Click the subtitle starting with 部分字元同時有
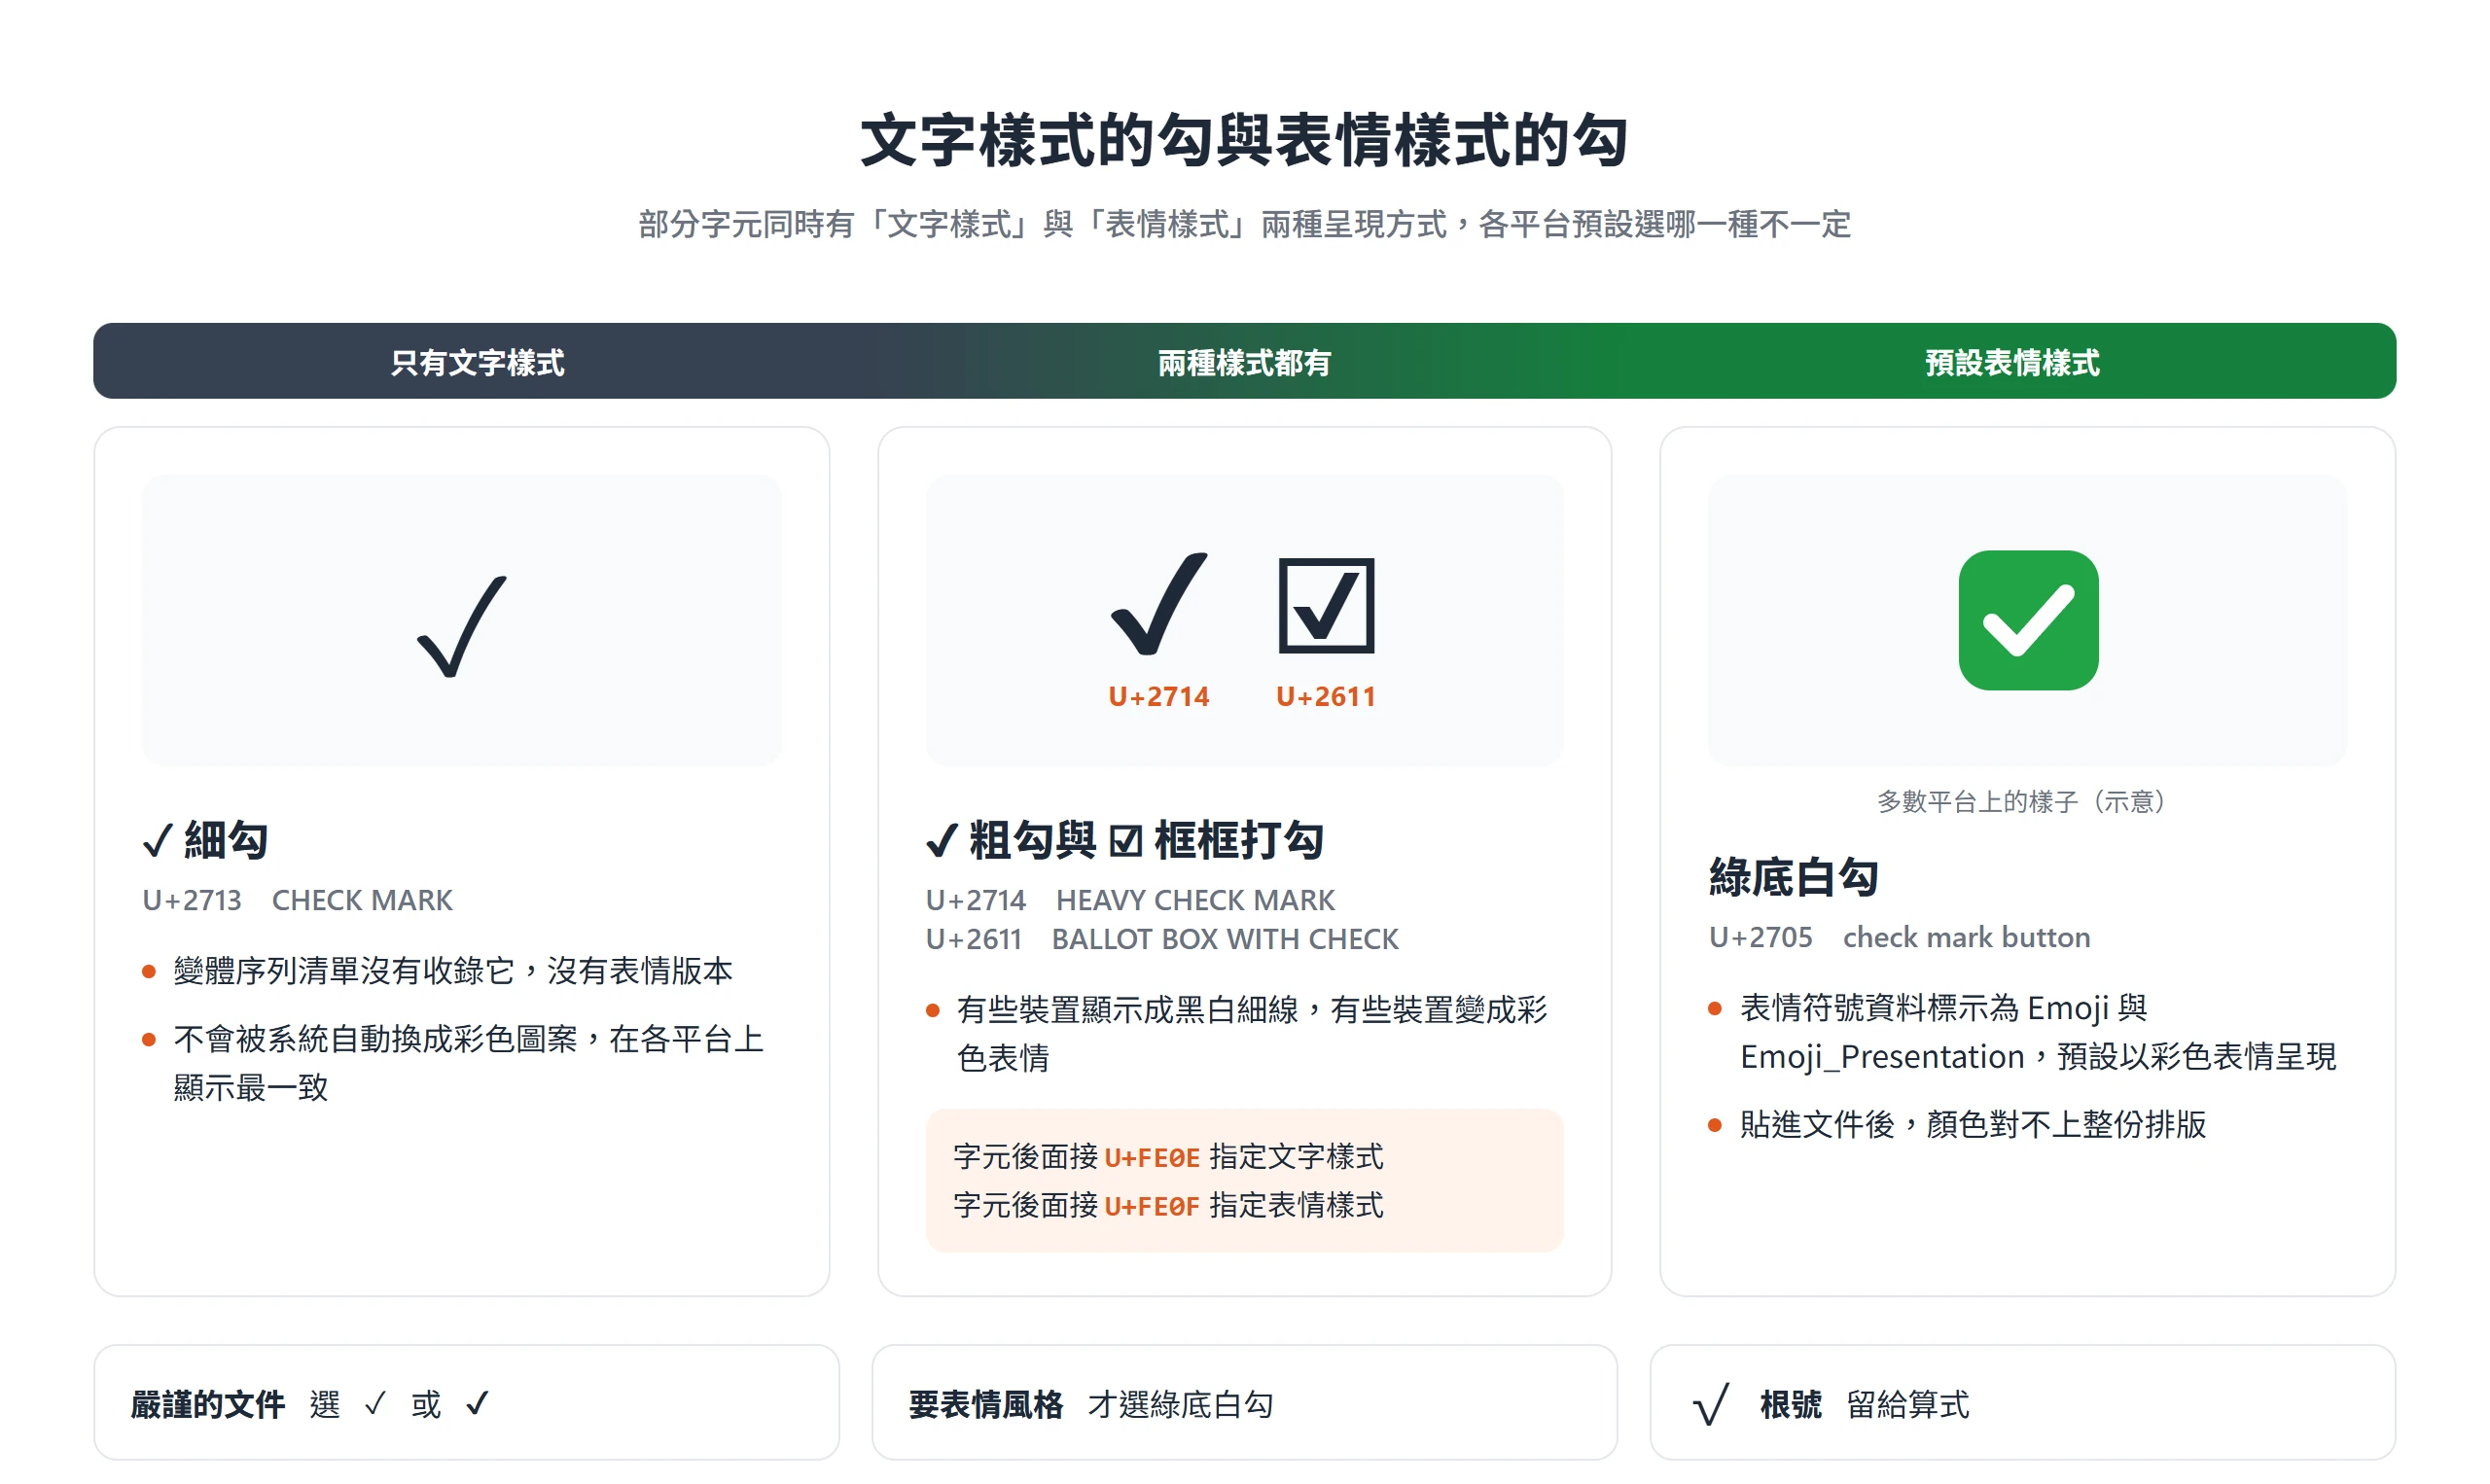 1244,224
